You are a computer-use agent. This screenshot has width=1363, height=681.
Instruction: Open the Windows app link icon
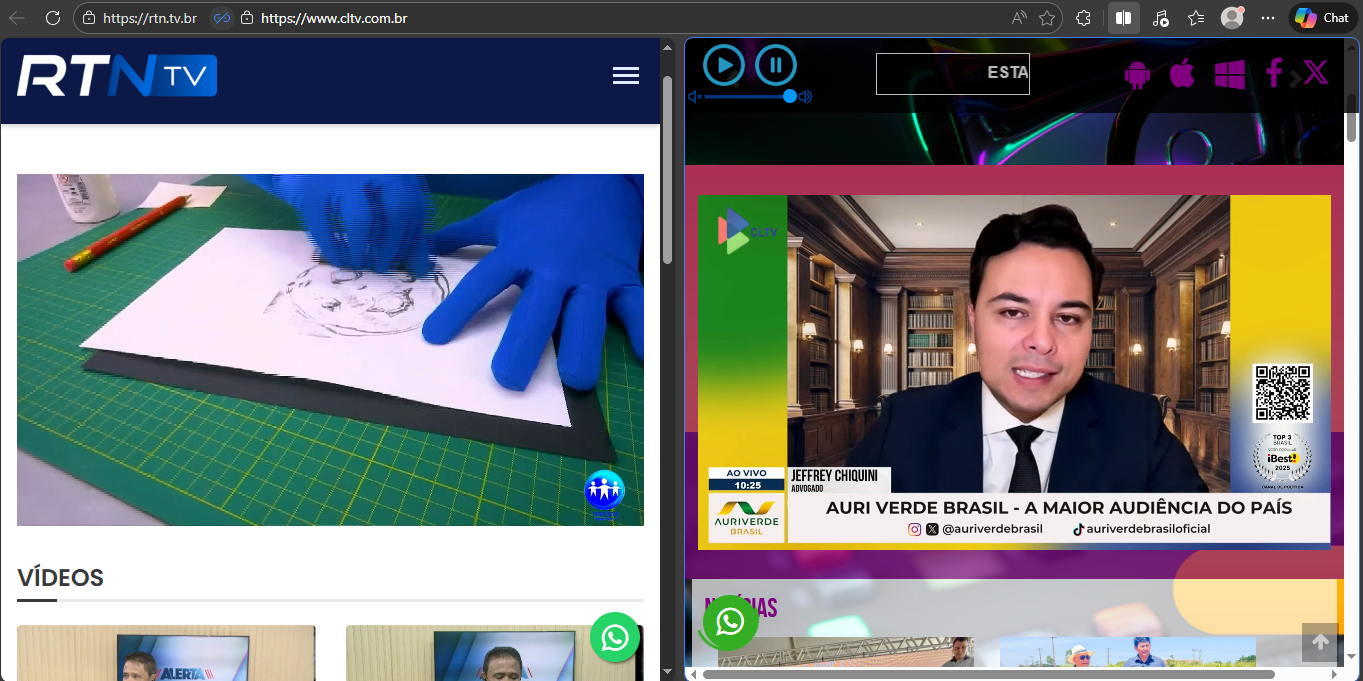(1230, 75)
